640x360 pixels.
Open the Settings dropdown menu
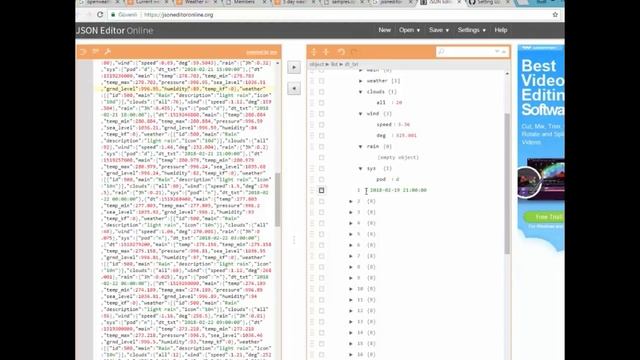471,30
